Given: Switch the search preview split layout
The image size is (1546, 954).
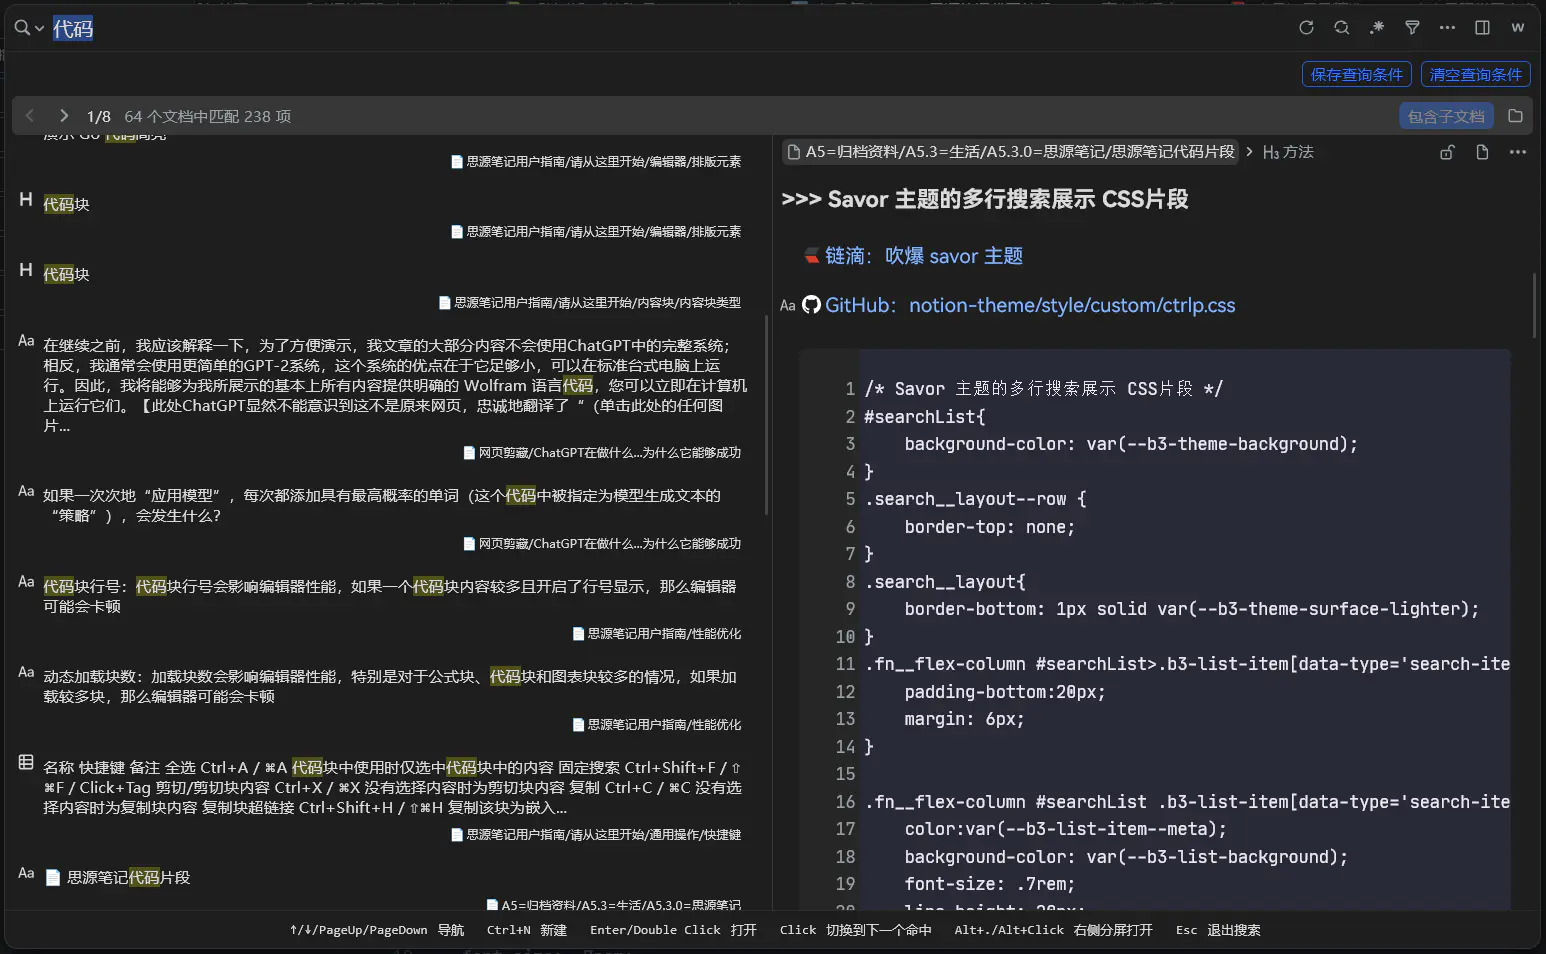Looking at the screenshot, I should pos(1482,28).
